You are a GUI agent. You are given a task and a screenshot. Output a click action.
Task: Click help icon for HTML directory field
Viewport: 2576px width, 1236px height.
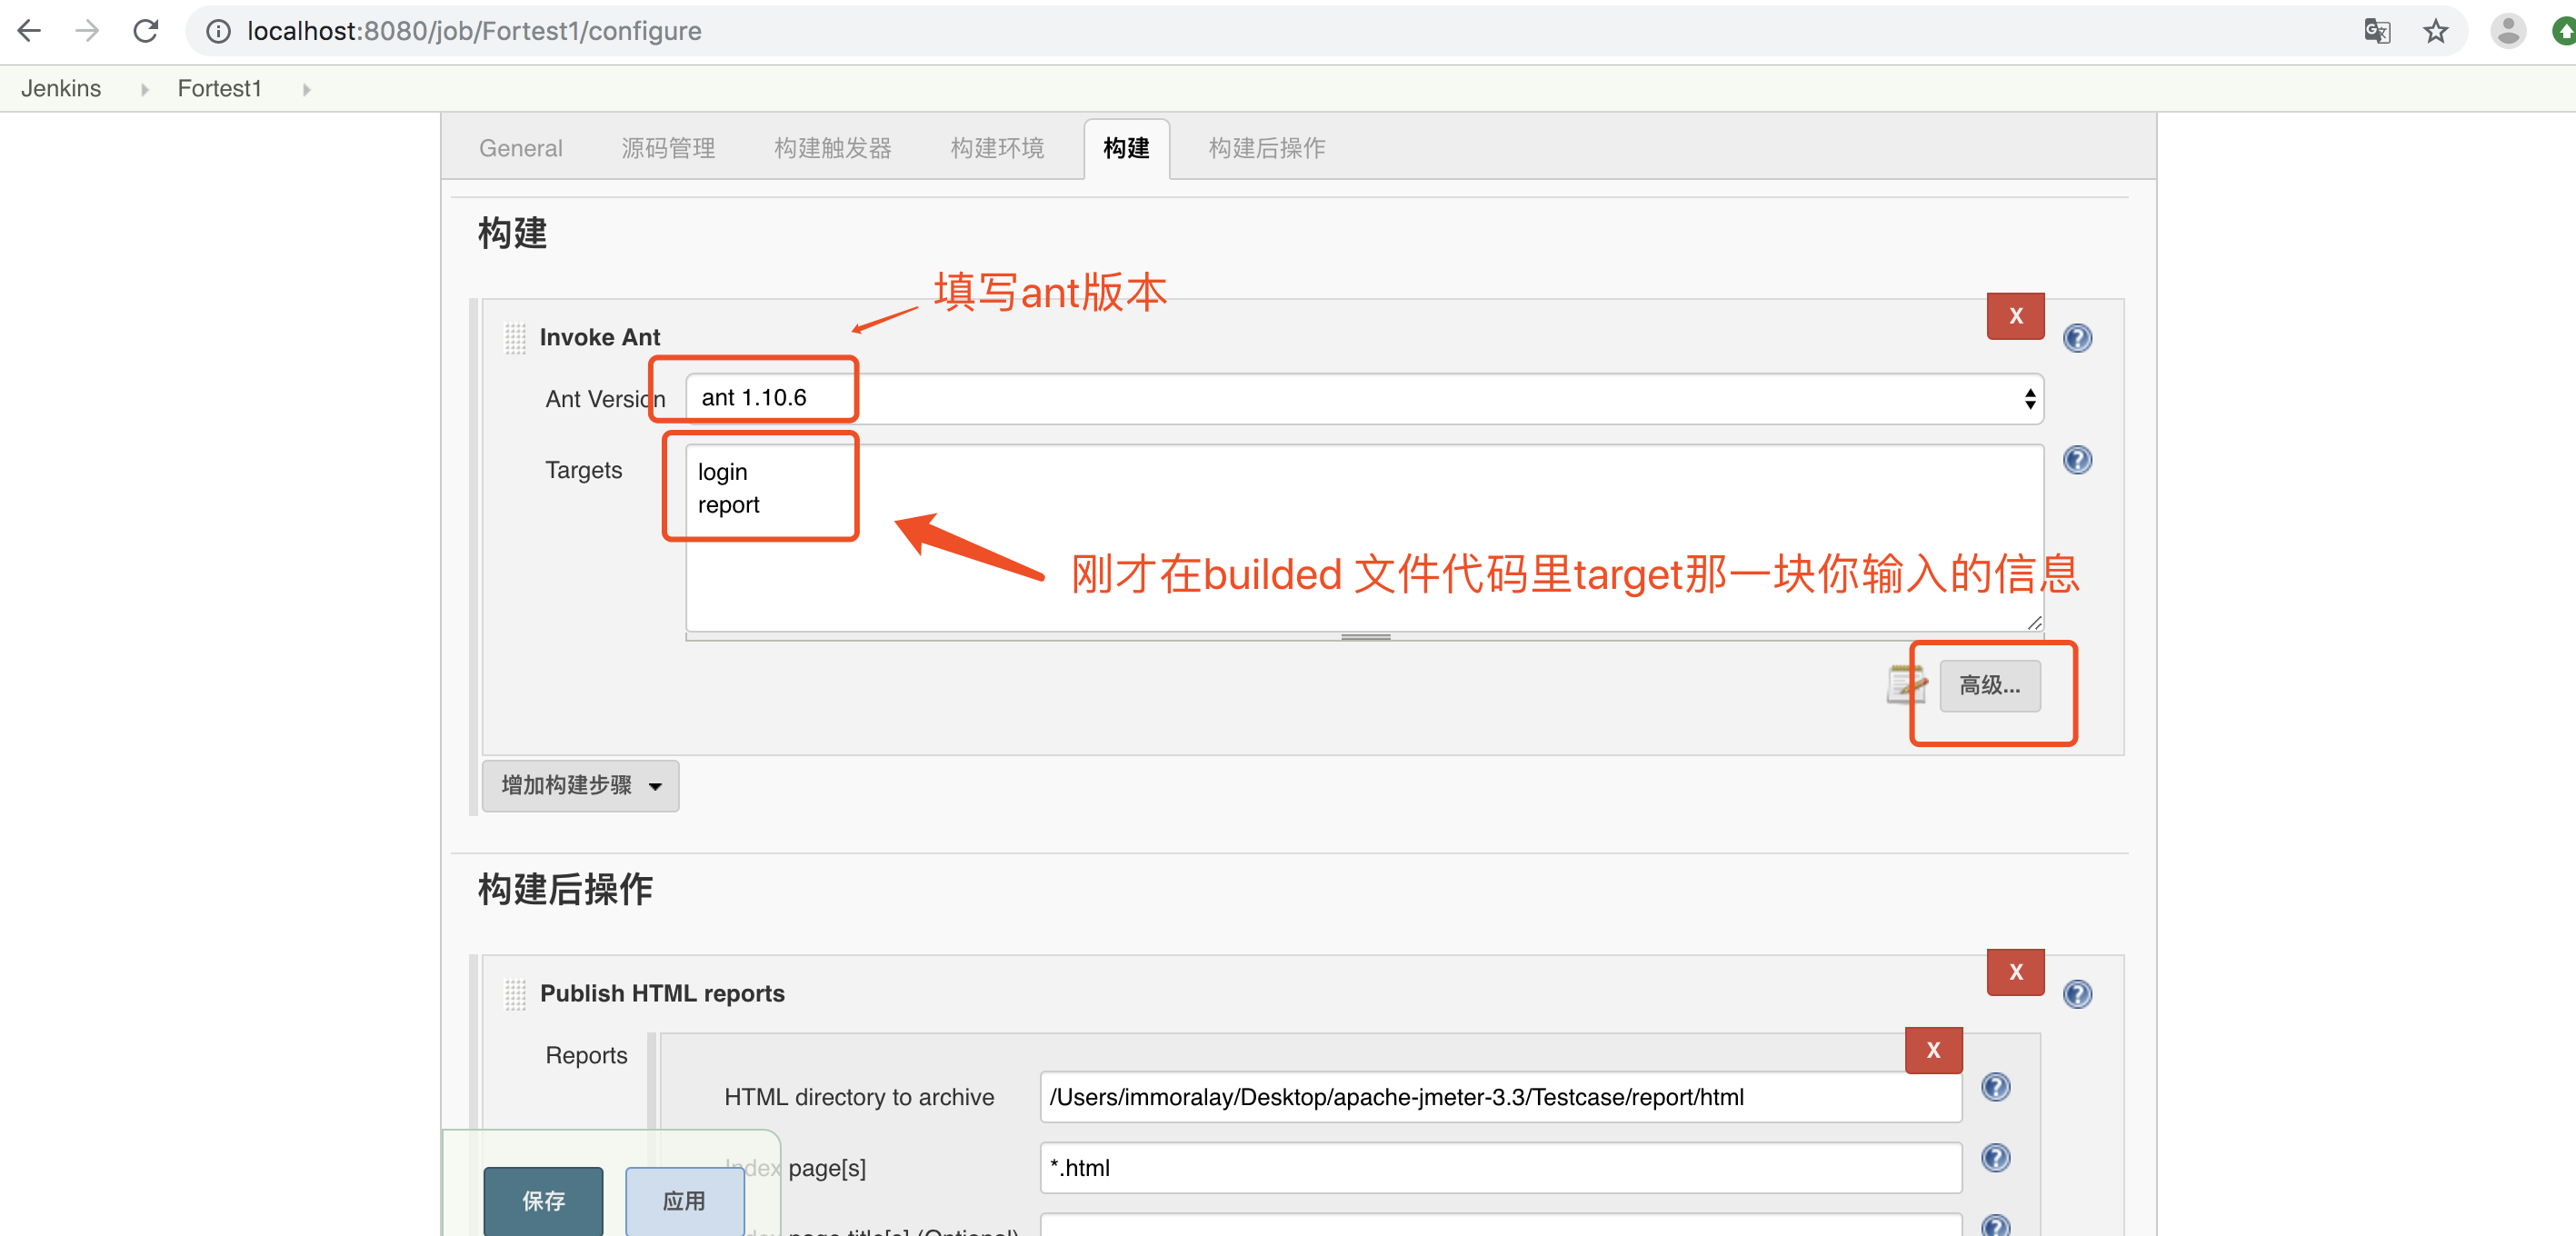tap(1995, 1087)
